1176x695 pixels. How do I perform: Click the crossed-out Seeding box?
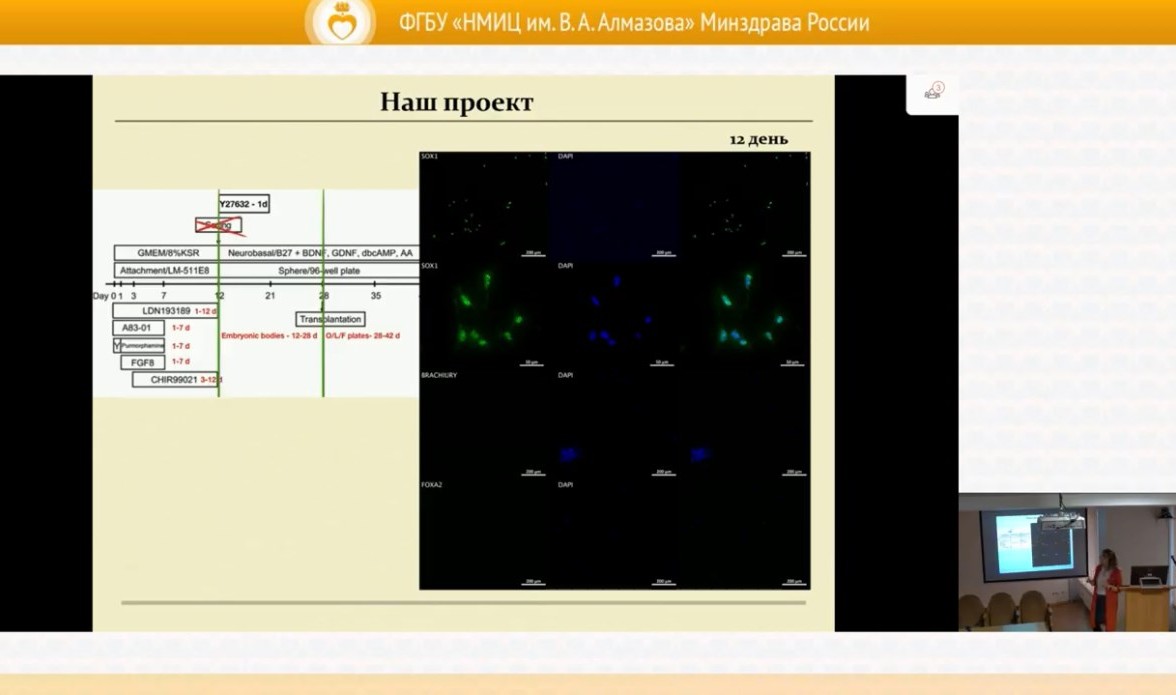tap(218, 225)
